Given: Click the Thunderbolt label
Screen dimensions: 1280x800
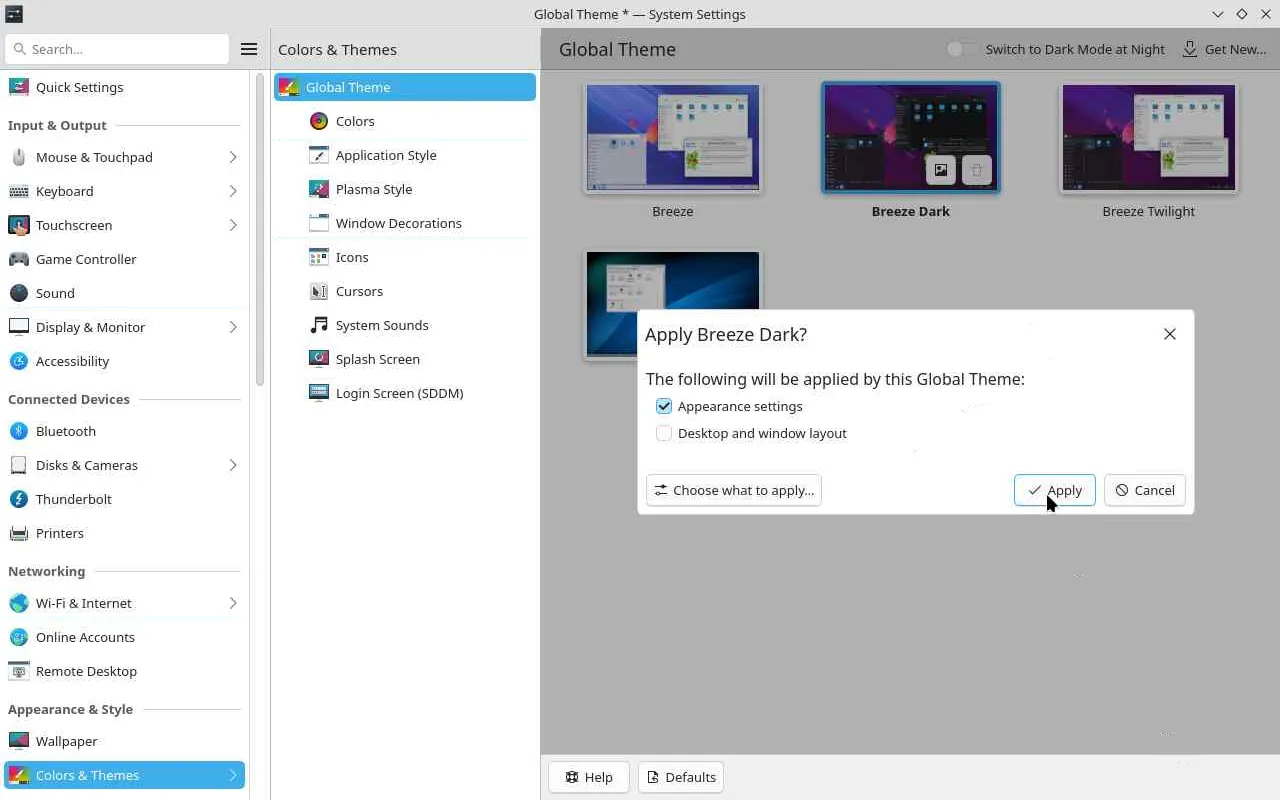Looking at the screenshot, I should point(74,499).
